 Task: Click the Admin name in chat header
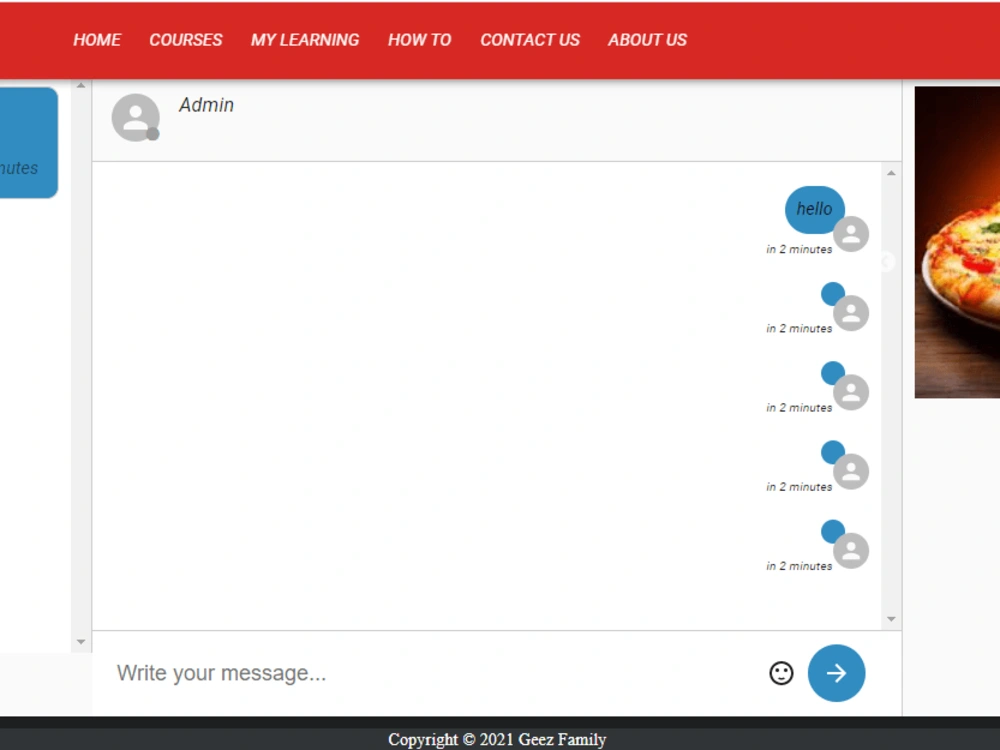(x=206, y=105)
